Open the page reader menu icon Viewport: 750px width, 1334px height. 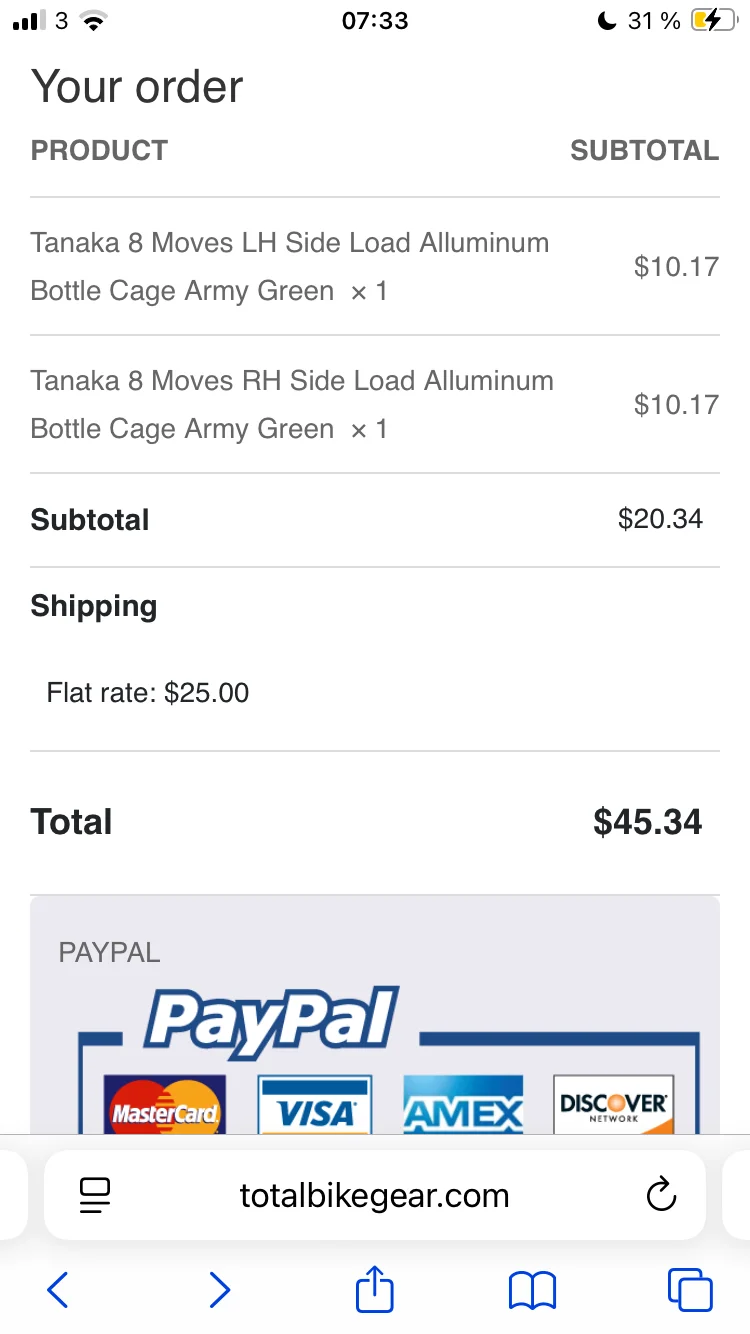(95, 1195)
